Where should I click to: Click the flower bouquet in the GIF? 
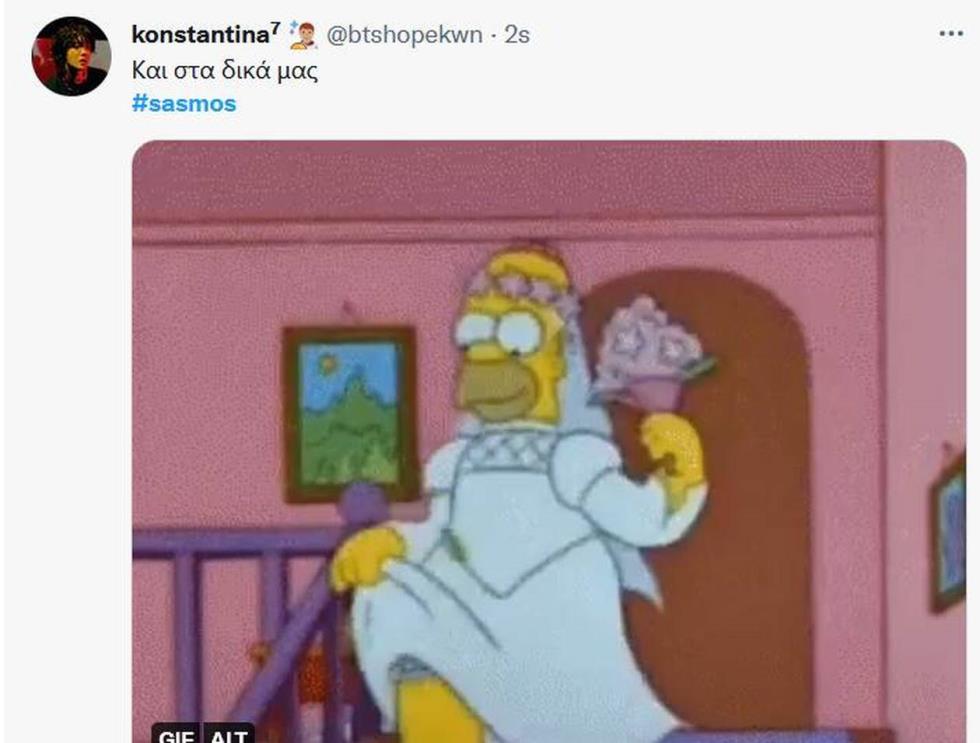point(650,353)
